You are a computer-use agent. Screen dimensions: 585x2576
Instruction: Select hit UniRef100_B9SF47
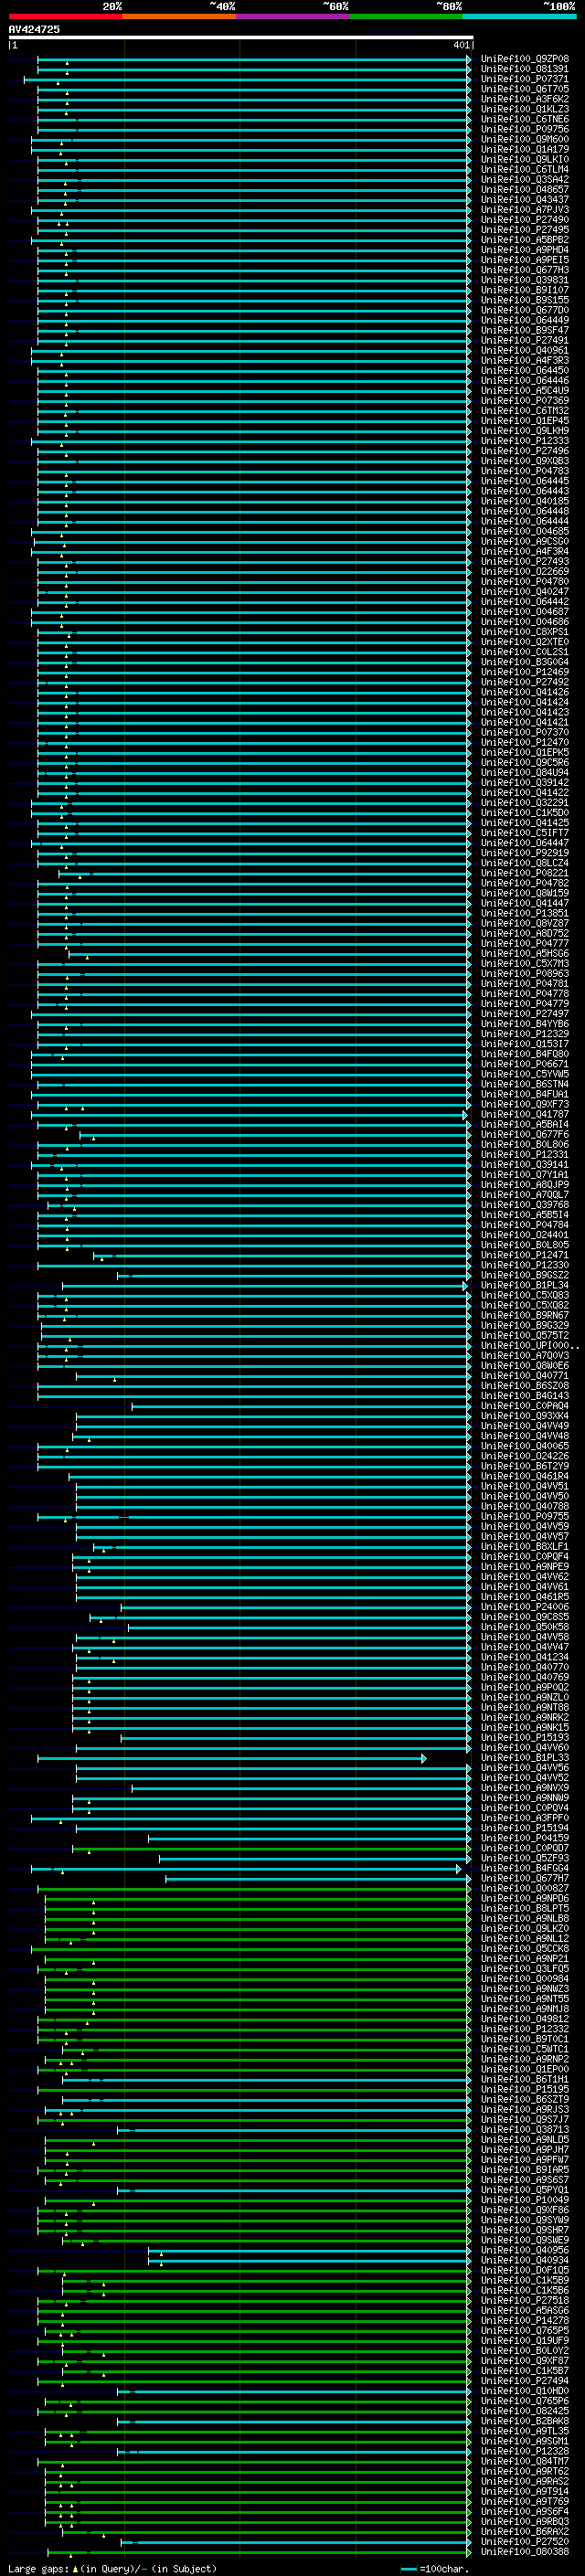(x=525, y=330)
